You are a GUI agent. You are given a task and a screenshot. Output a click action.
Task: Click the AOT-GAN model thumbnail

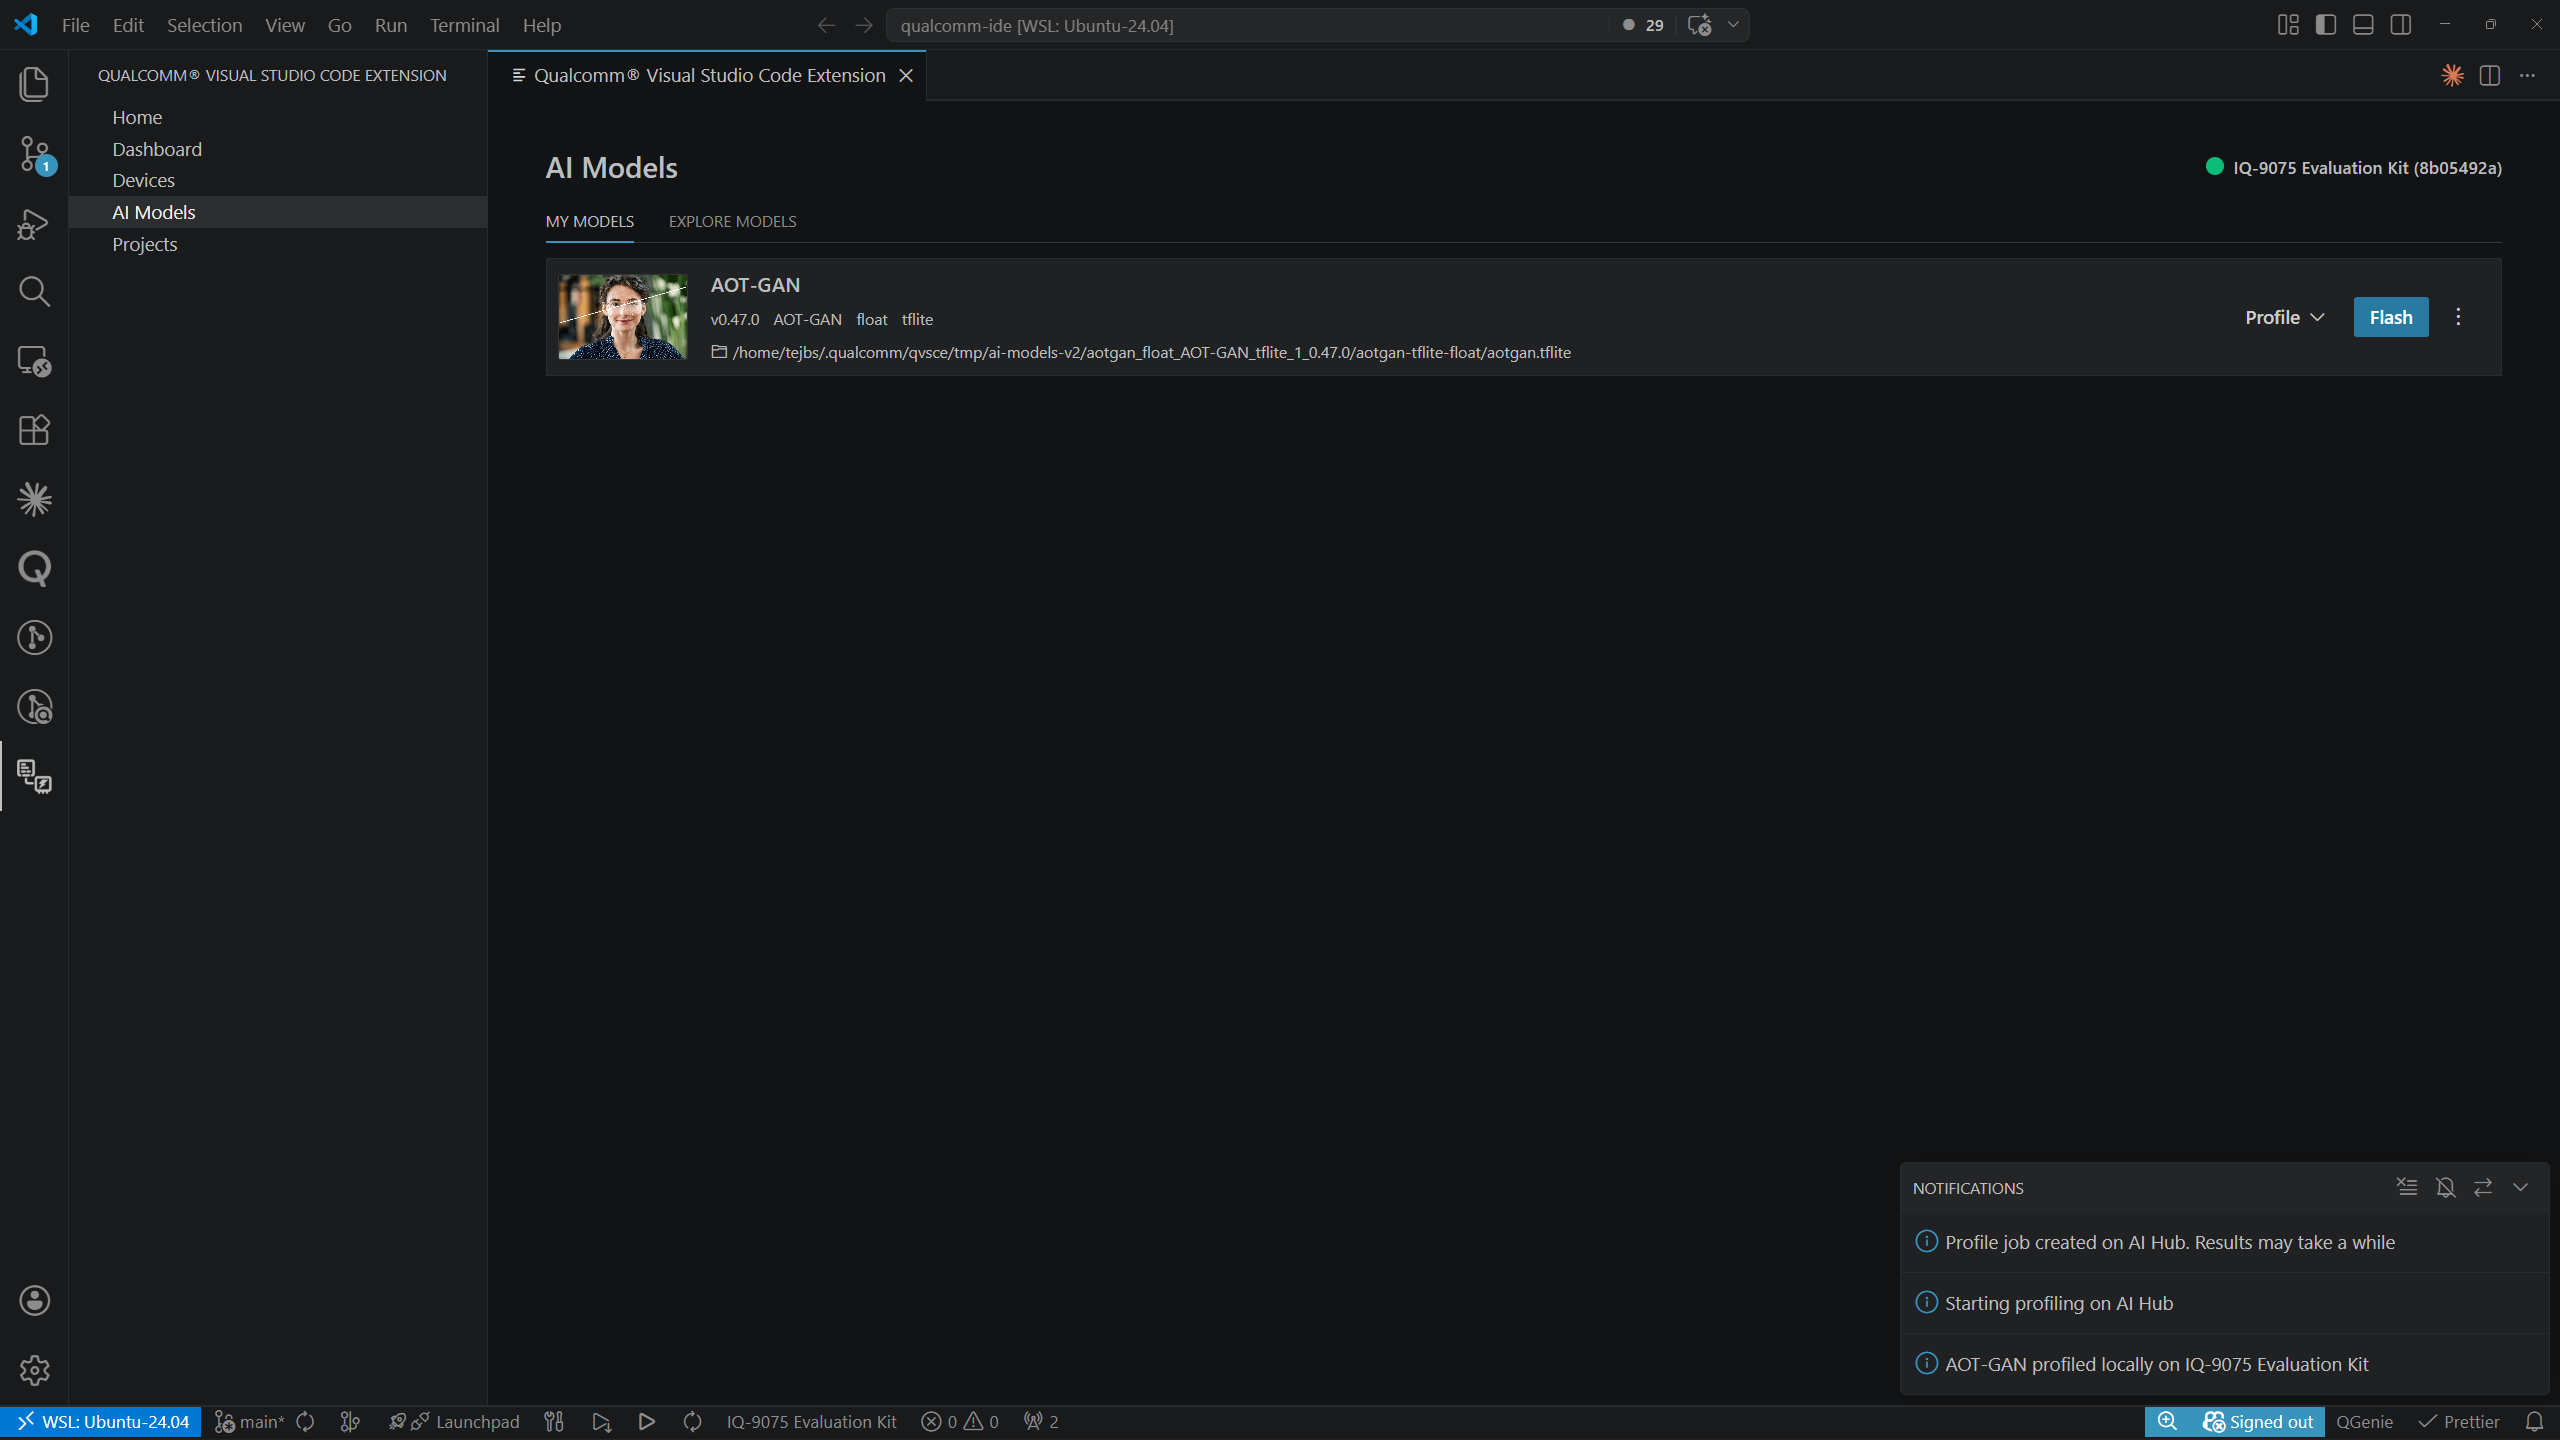[622, 317]
